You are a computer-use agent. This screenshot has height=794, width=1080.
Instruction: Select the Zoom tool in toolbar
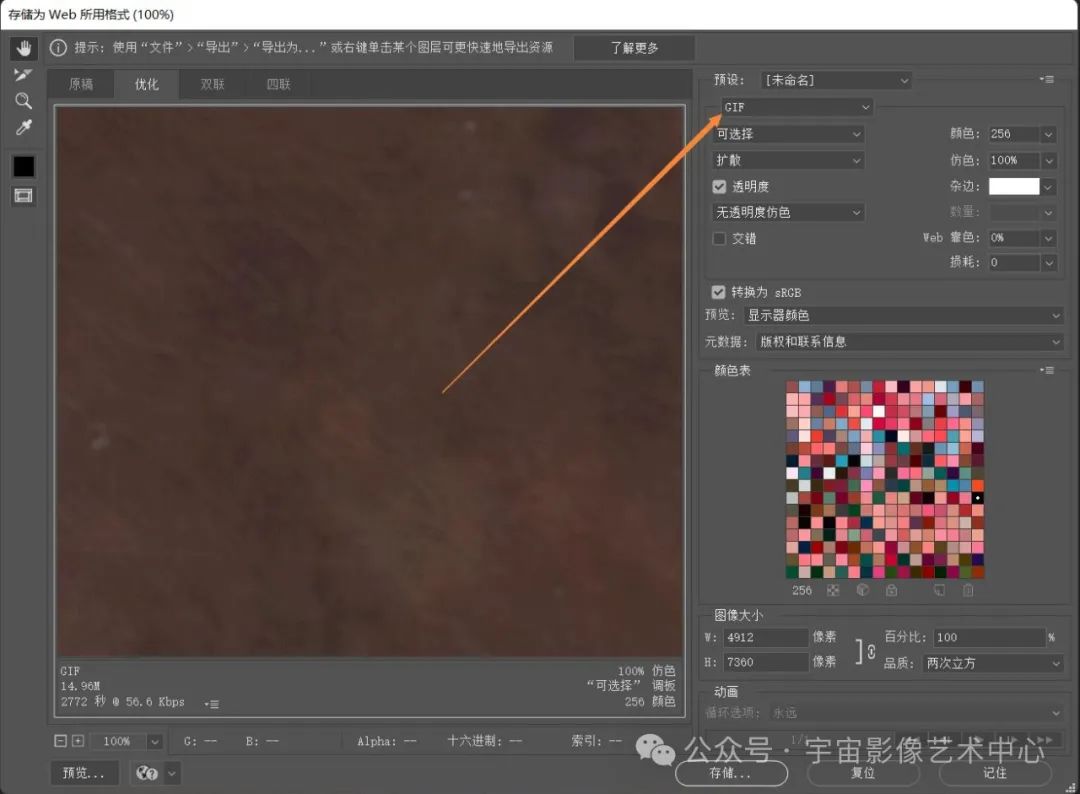(23, 101)
